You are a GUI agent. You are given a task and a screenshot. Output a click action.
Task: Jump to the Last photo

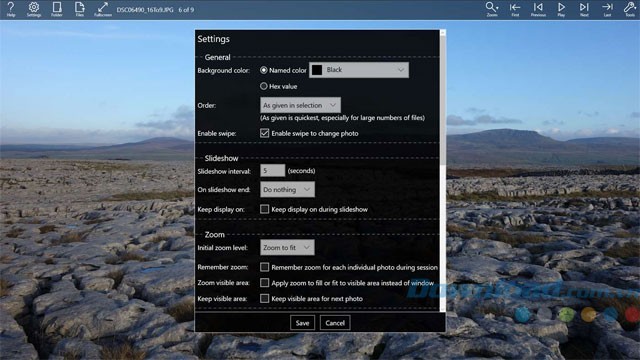click(x=607, y=9)
